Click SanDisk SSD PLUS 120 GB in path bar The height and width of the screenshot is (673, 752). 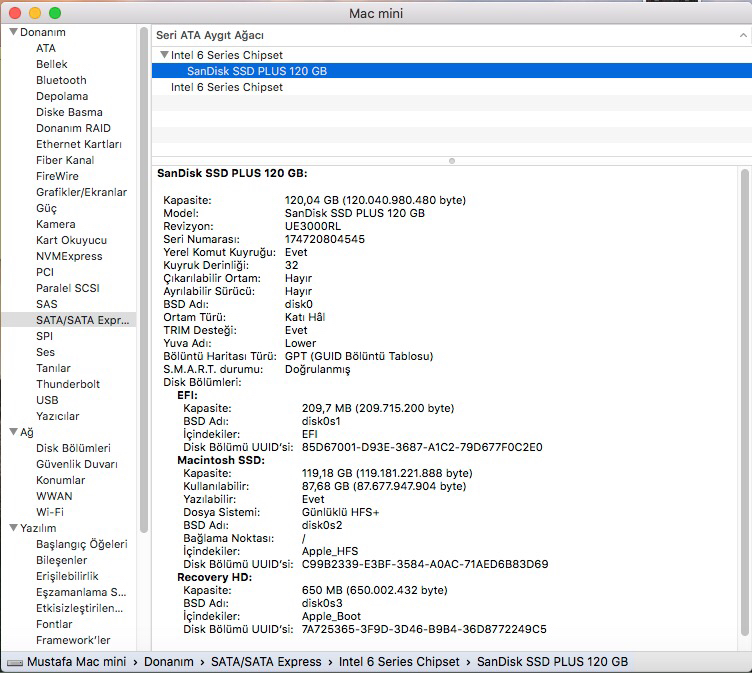(x=552, y=662)
